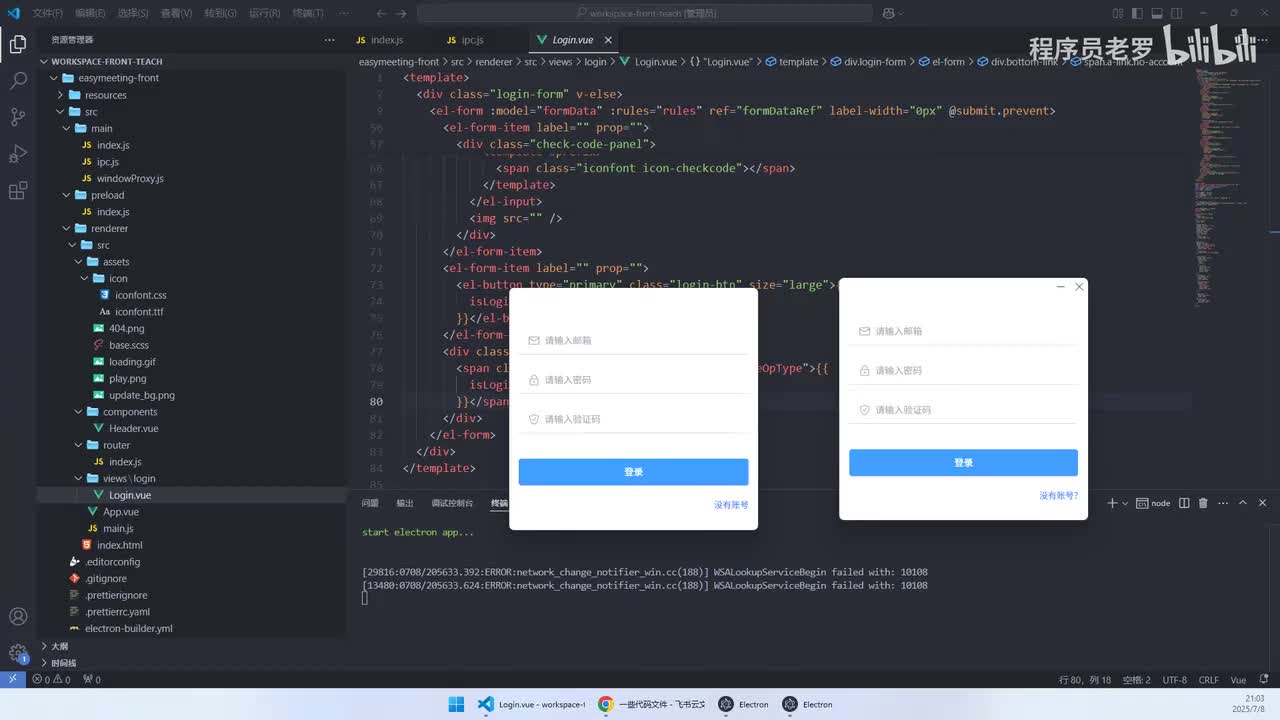Viewport: 1280px width, 720px height.
Task: Collapse the components folder
Action: click(80, 412)
